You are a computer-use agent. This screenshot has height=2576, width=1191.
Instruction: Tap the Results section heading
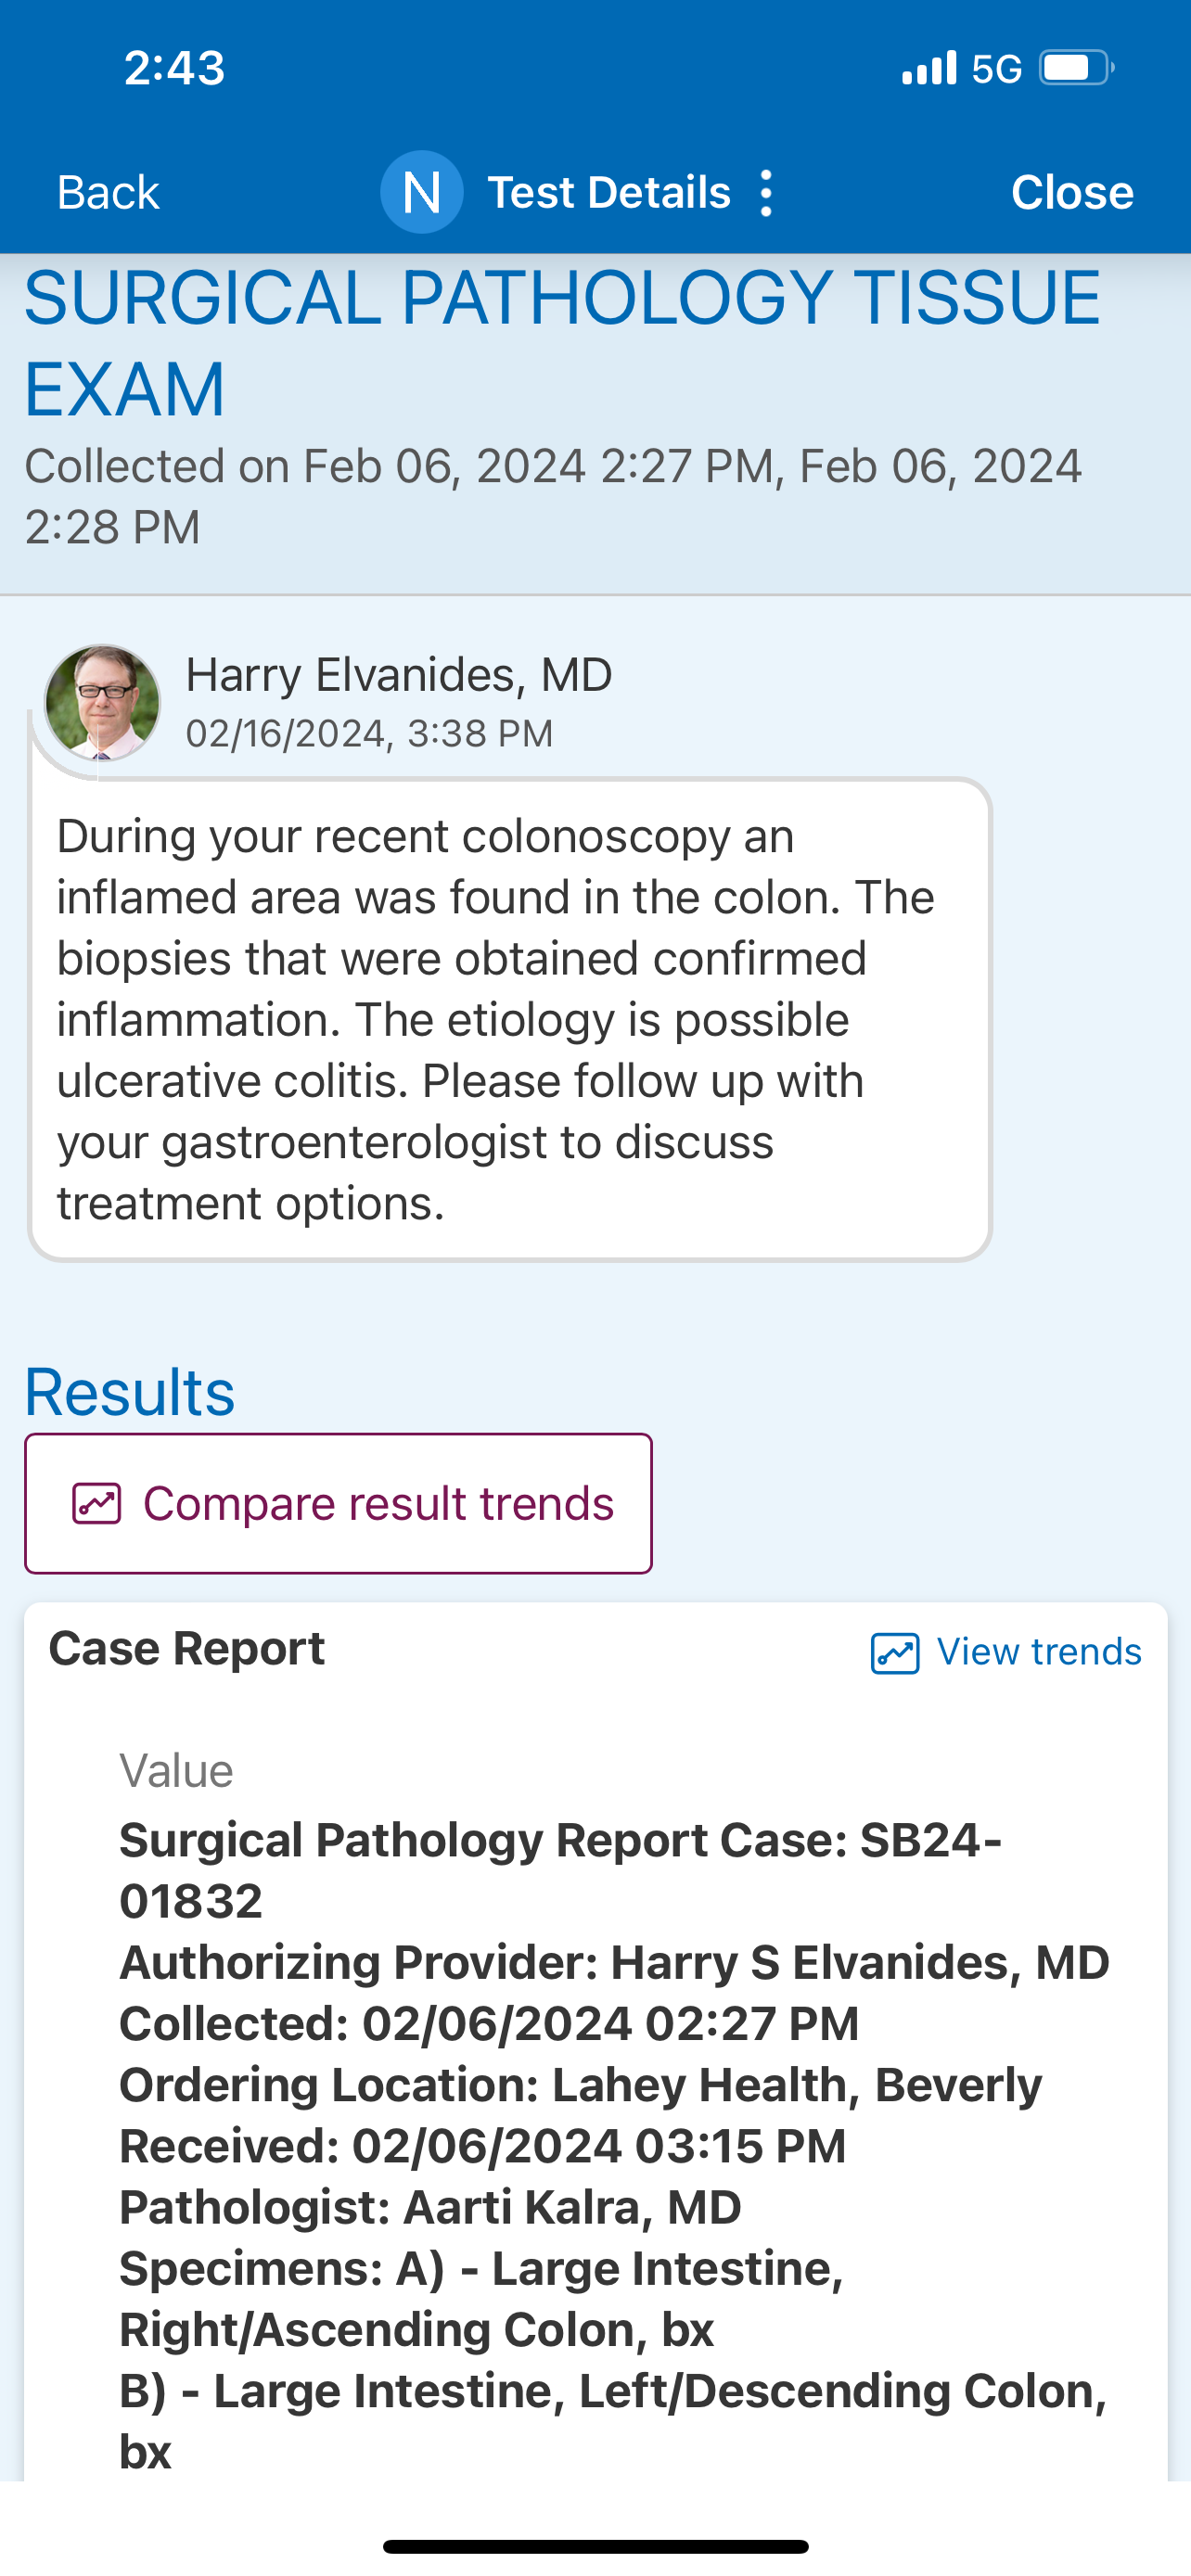point(130,1392)
